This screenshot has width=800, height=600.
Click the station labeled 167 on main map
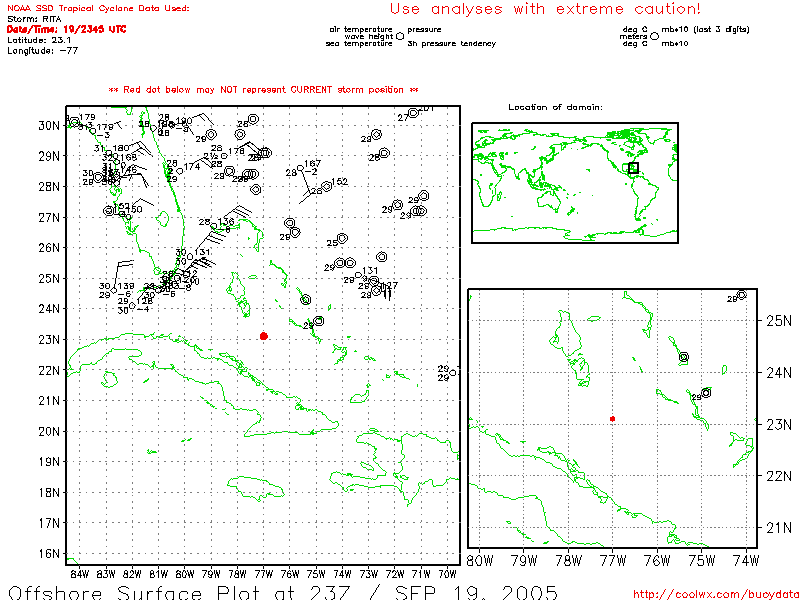coord(300,168)
